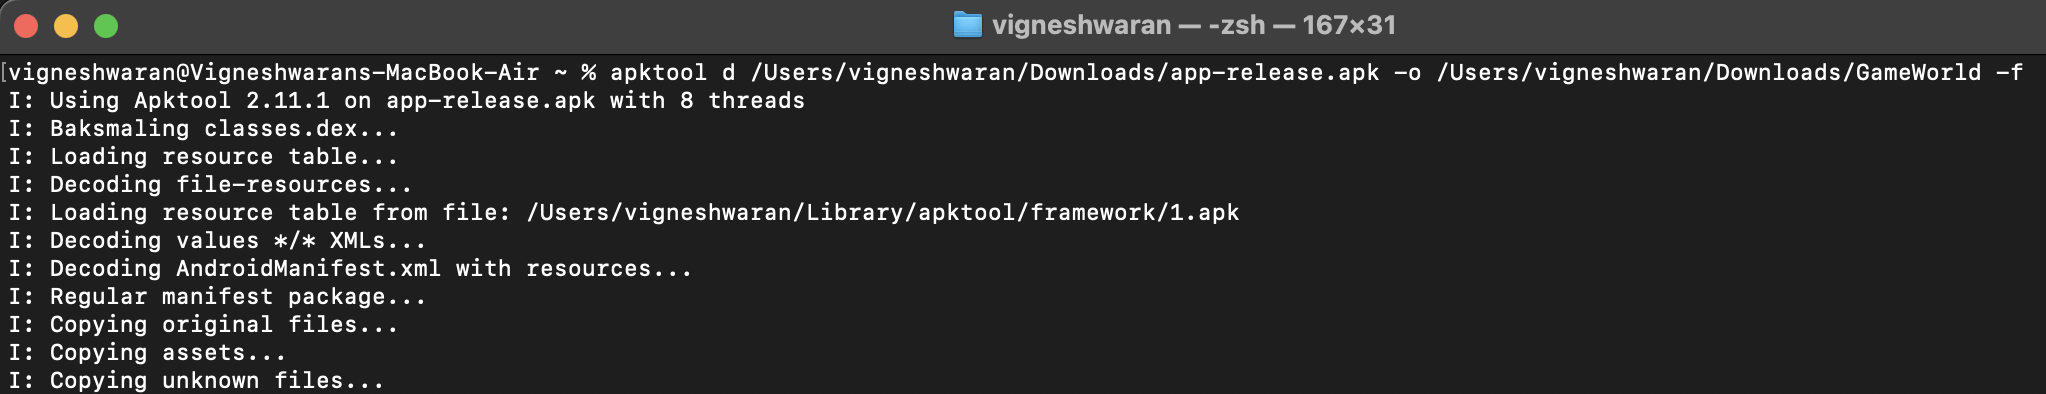Click the red close window button
2046x394 pixels.
coord(26,26)
